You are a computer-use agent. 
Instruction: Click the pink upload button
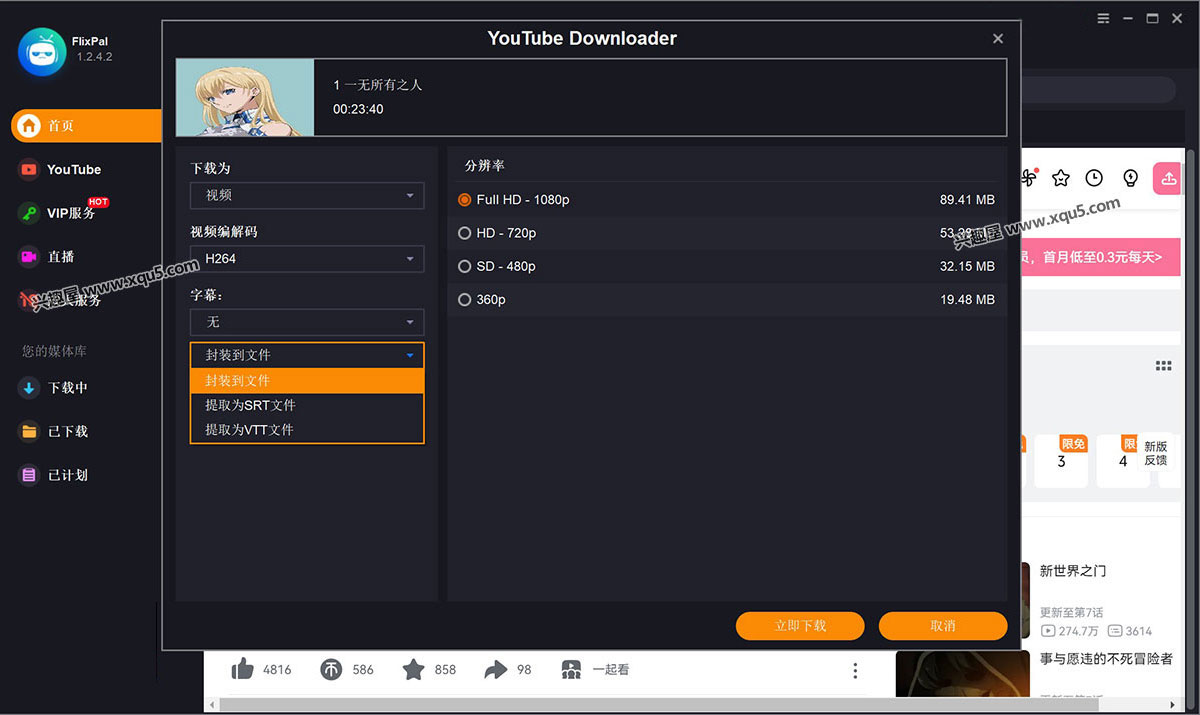tap(1168, 178)
